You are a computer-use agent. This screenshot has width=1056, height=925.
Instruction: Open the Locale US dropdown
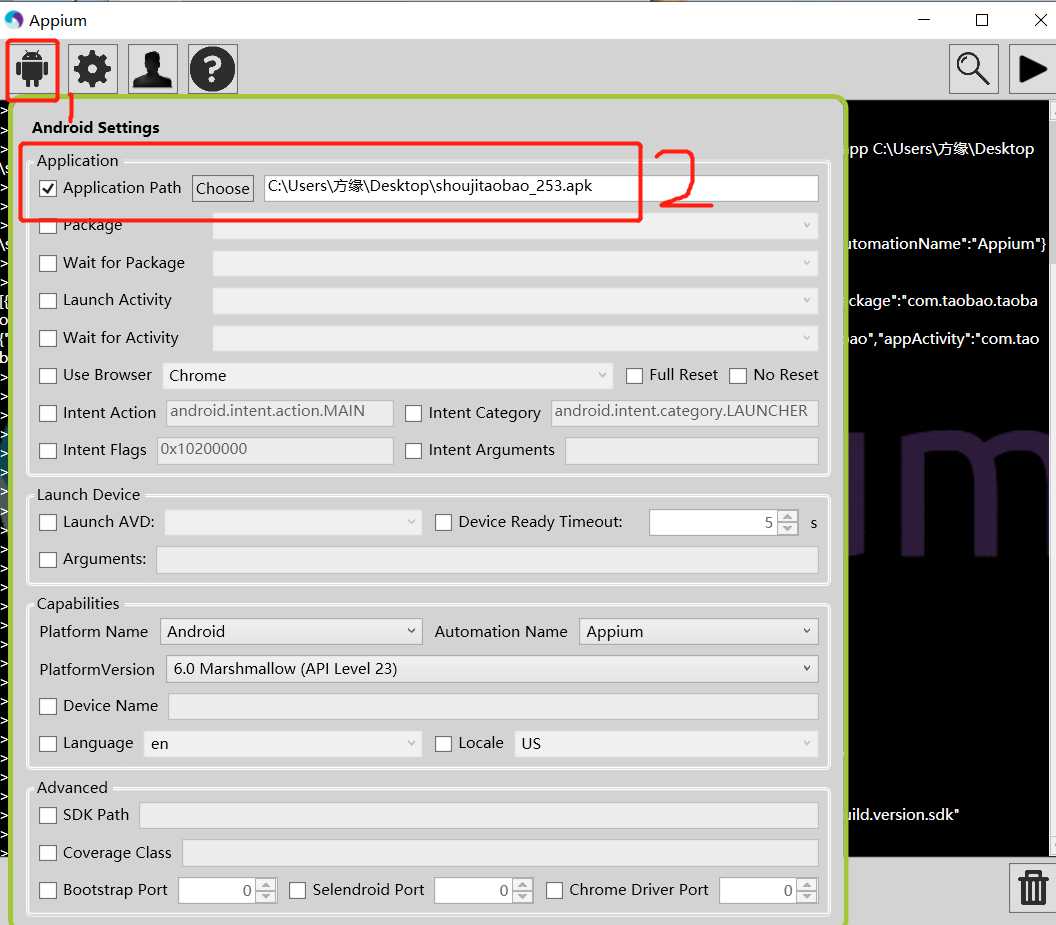[x=666, y=744]
